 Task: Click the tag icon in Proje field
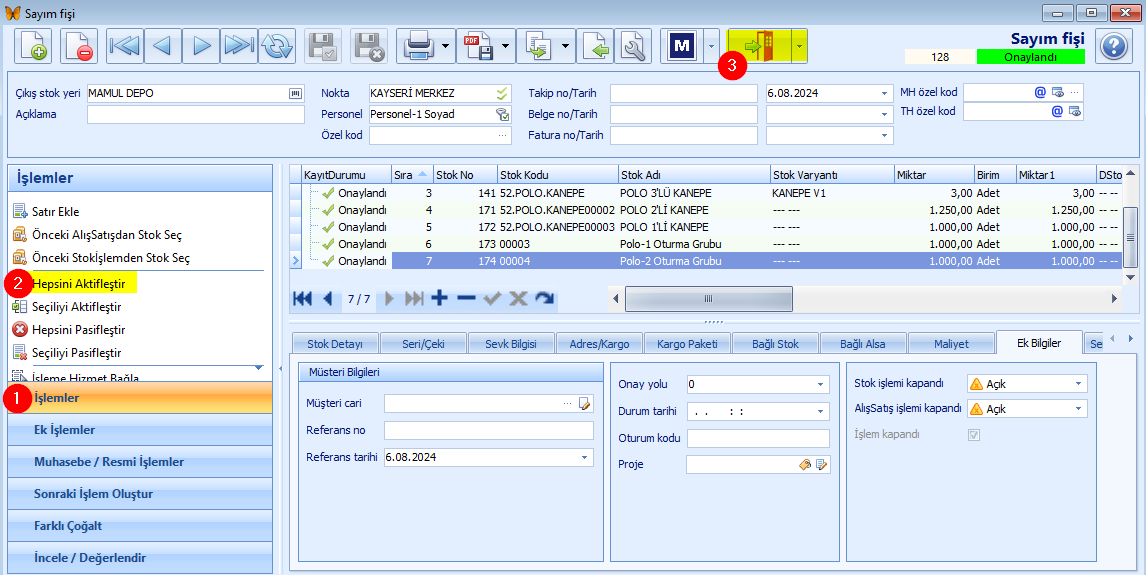click(805, 464)
